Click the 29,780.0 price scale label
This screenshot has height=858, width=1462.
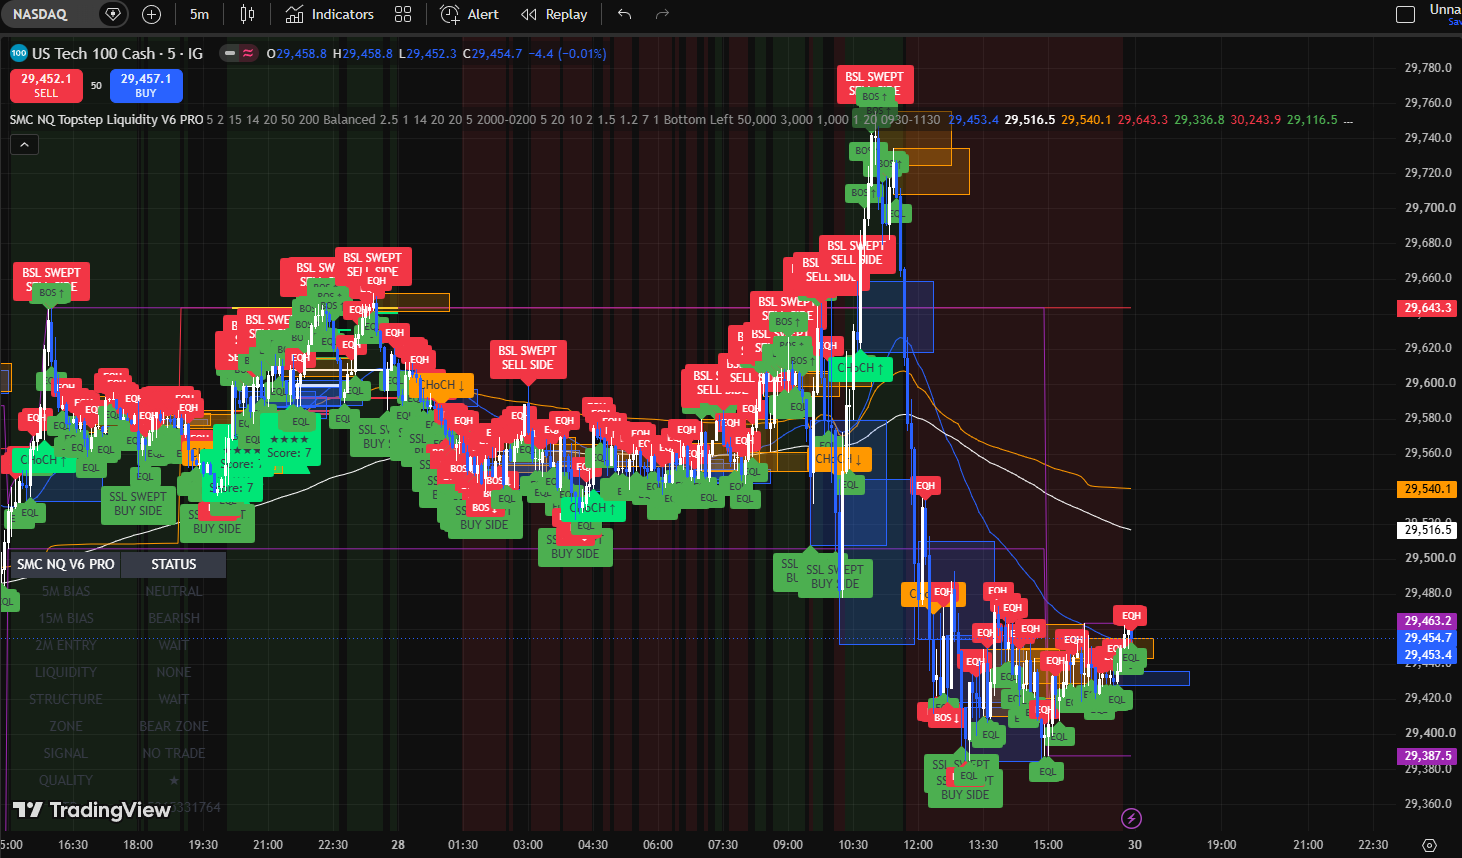pyautogui.click(x=1428, y=68)
